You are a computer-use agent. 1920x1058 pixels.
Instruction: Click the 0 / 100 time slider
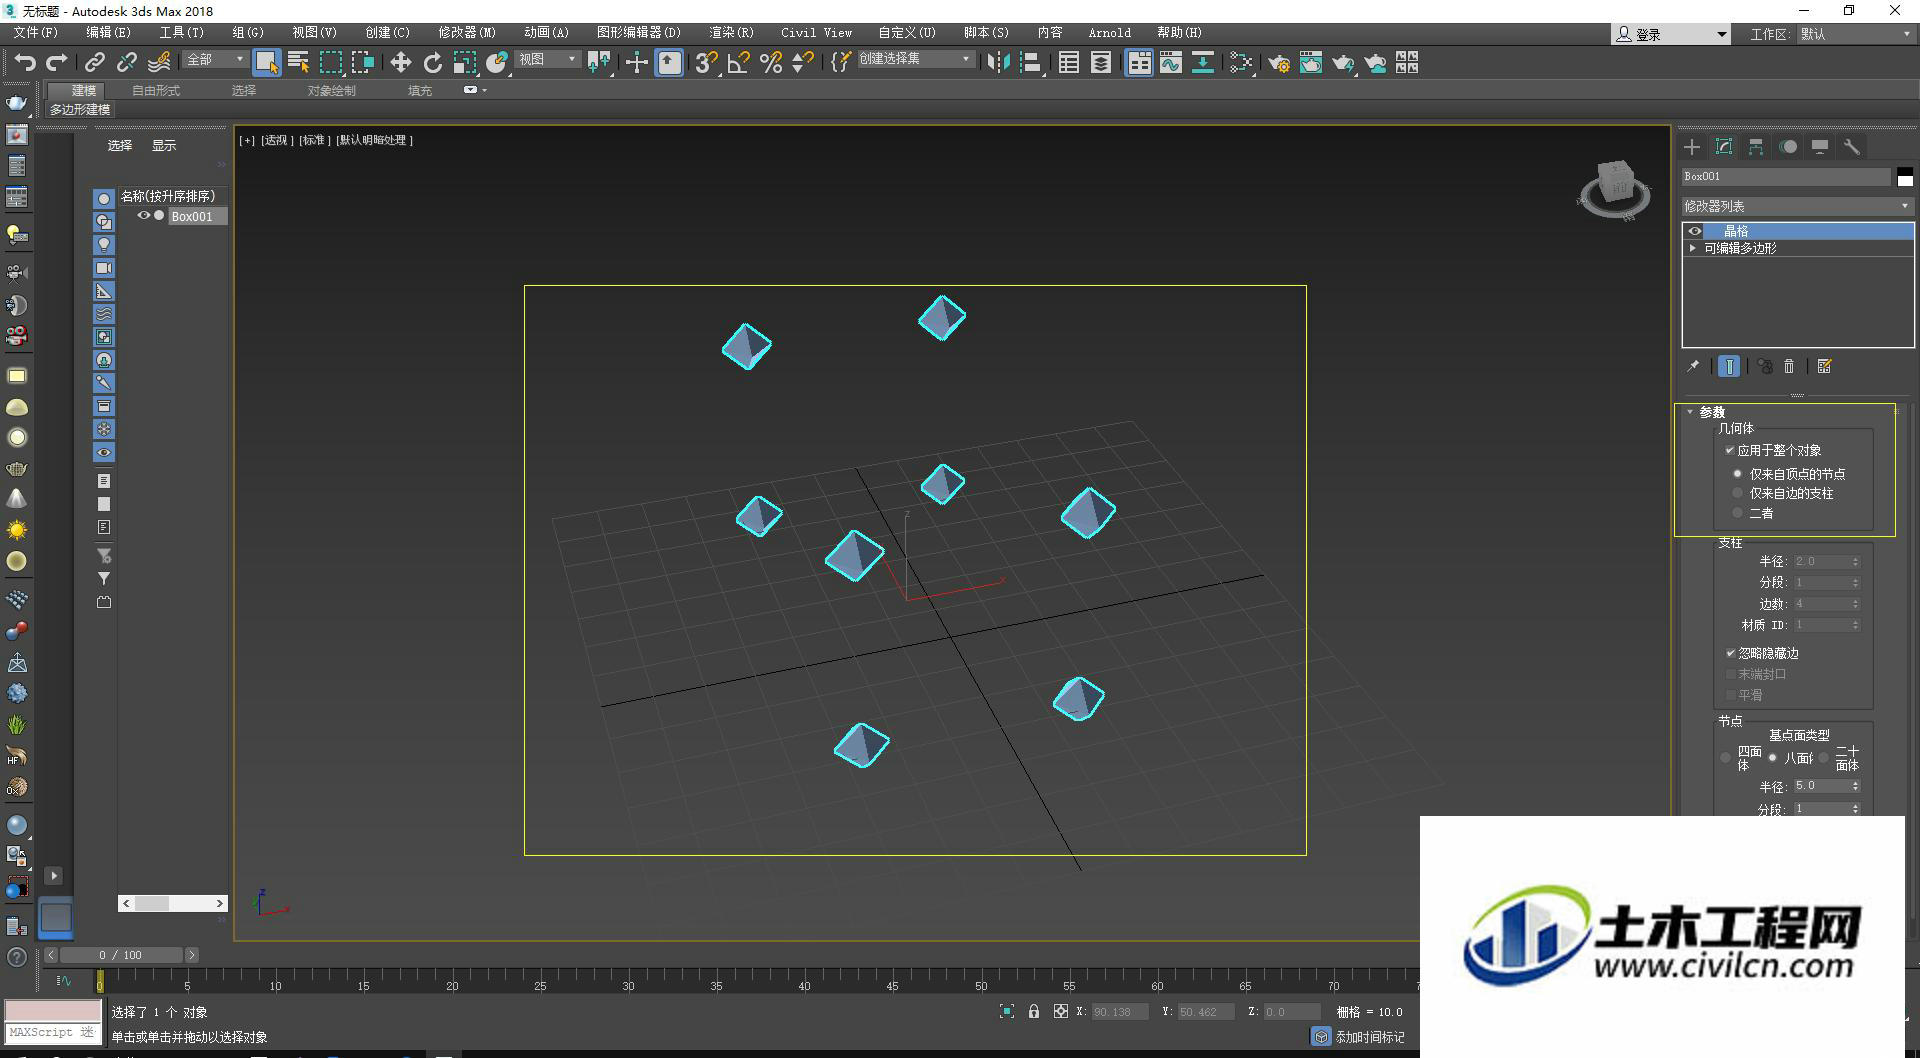tap(120, 955)
